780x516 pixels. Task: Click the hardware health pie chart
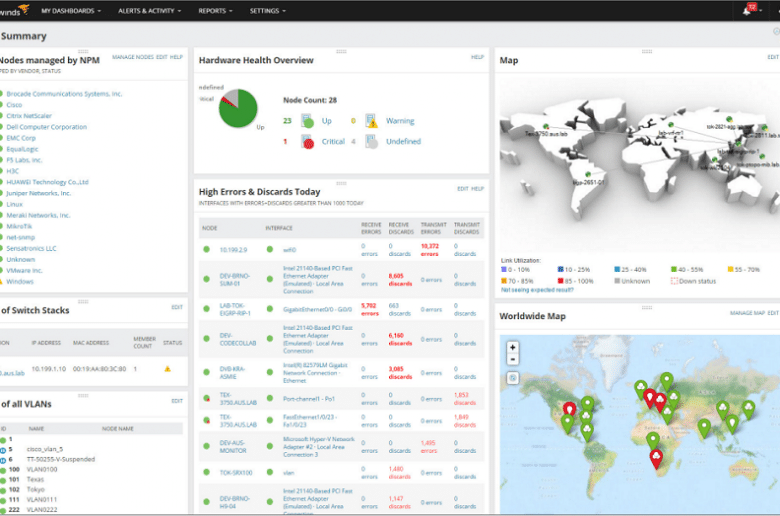(238, 108)
